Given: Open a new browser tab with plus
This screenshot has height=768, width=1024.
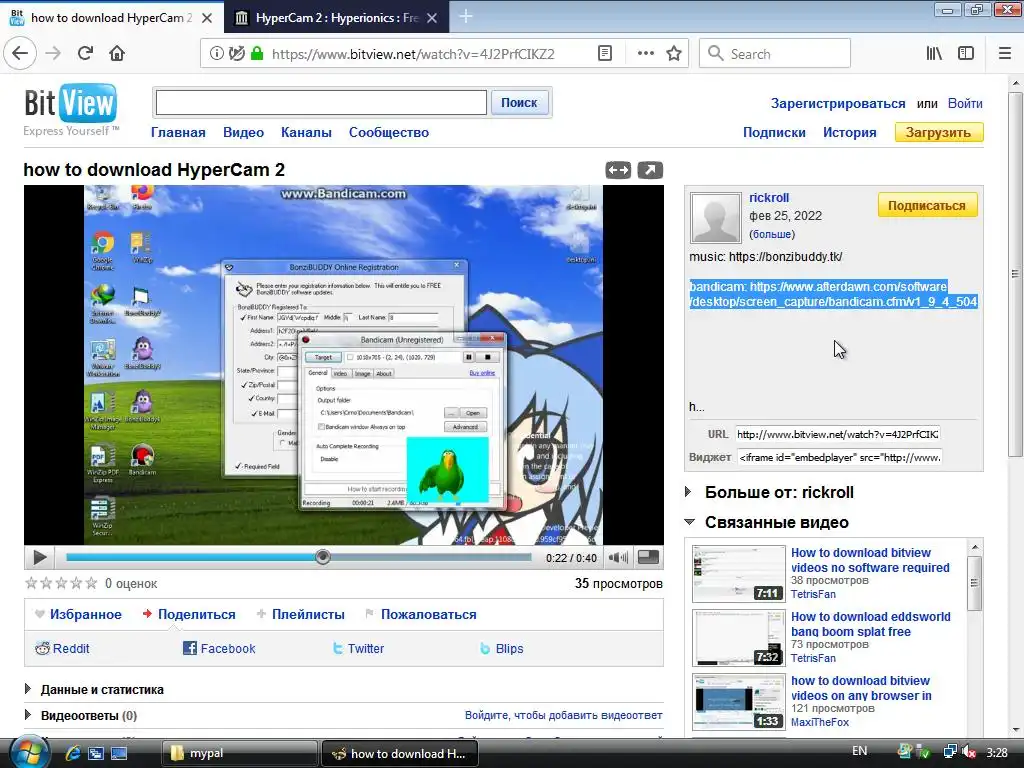Looking at the screenshot, I should 466,17.
